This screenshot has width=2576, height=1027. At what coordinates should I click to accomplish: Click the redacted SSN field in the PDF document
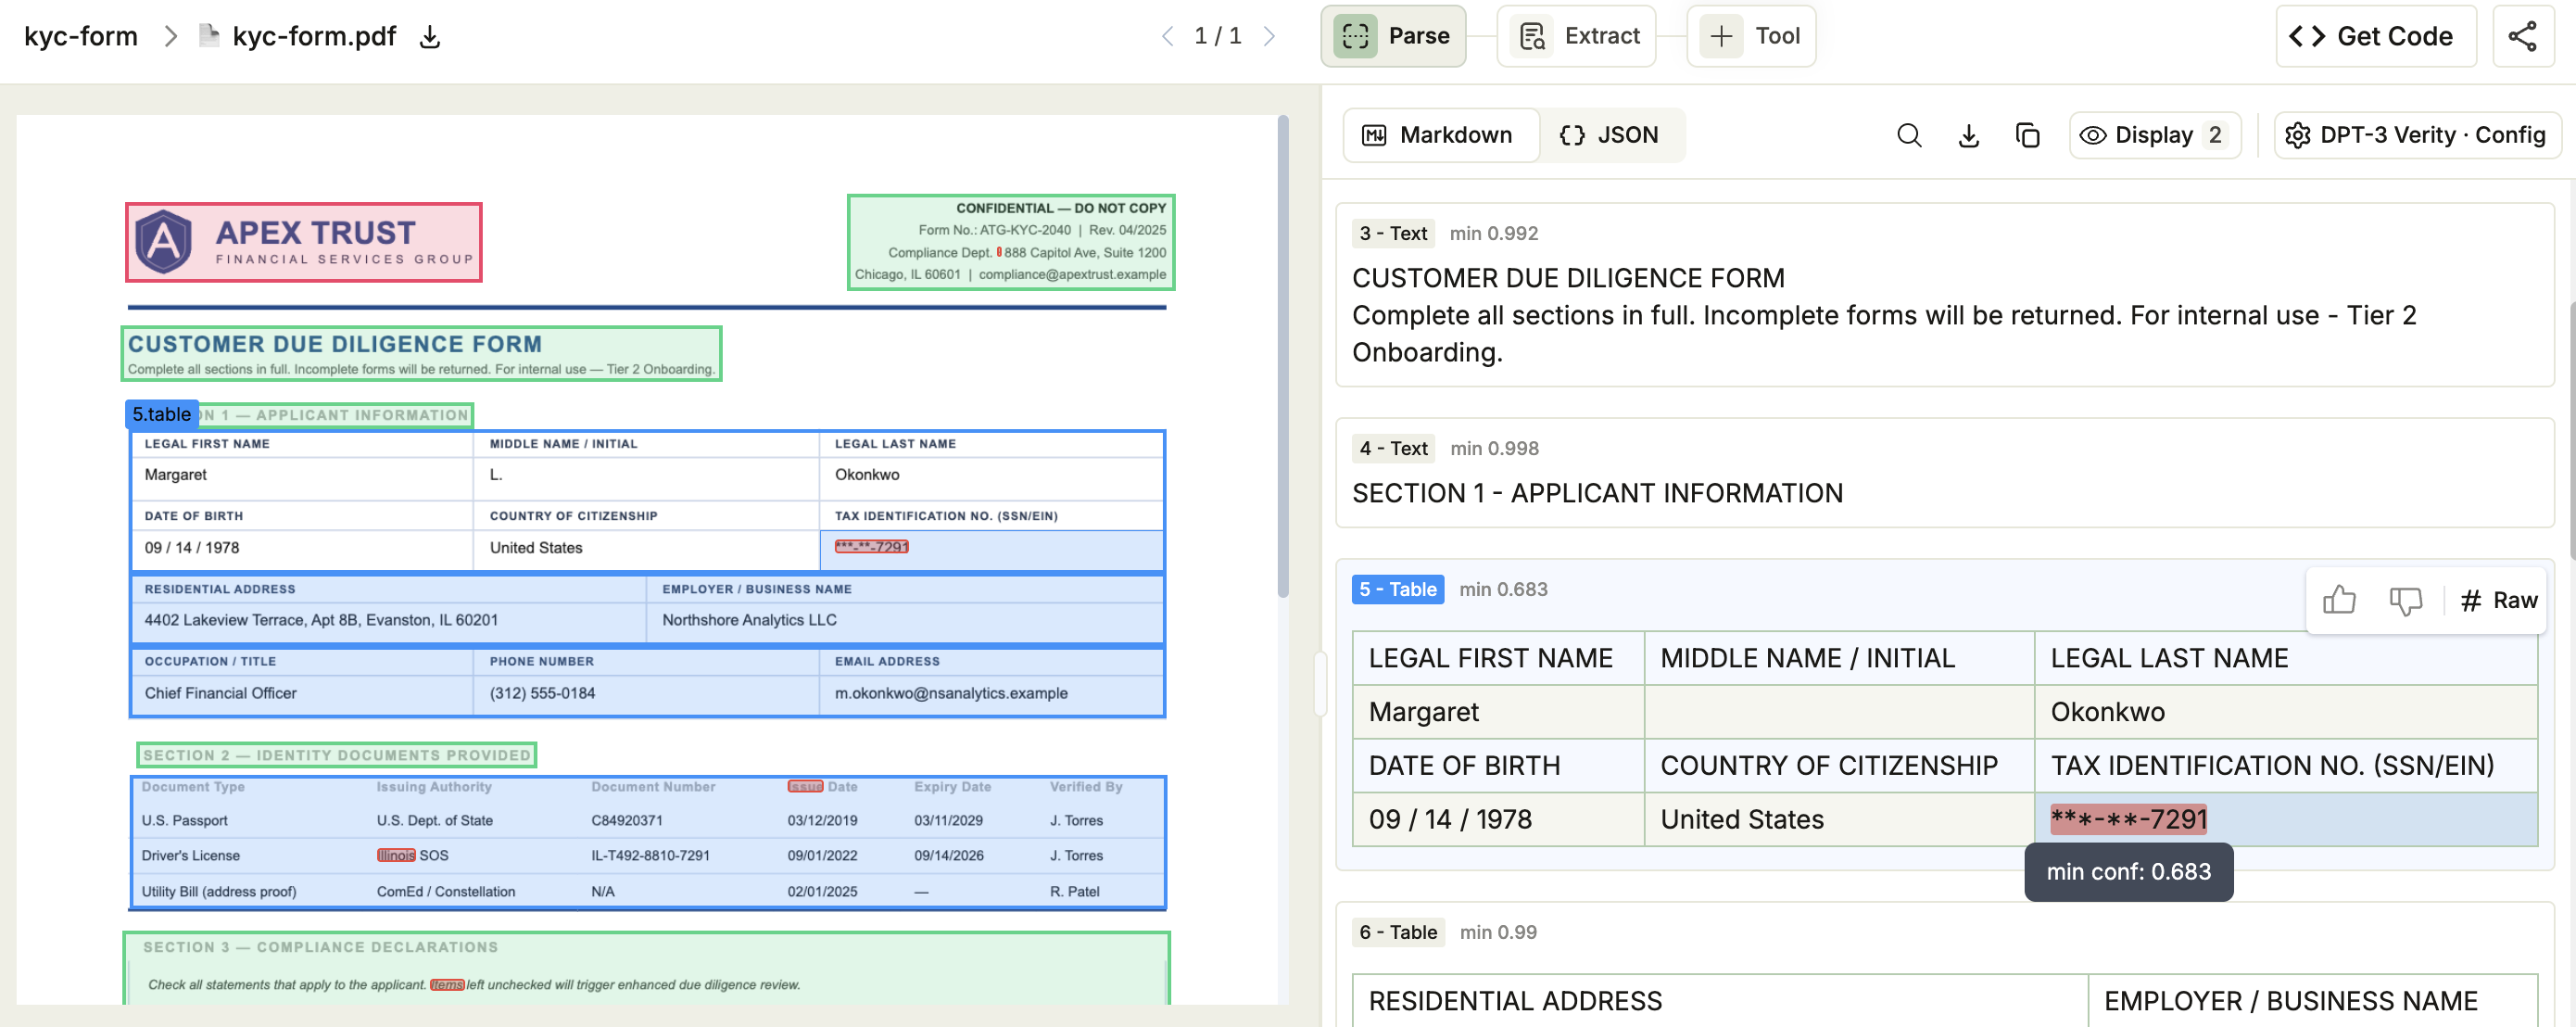coord(872,547)
